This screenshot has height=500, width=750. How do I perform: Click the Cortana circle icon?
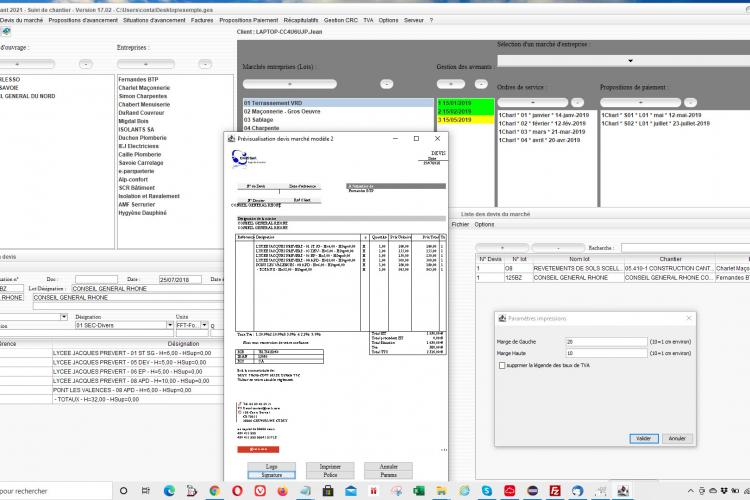[123, 490]
